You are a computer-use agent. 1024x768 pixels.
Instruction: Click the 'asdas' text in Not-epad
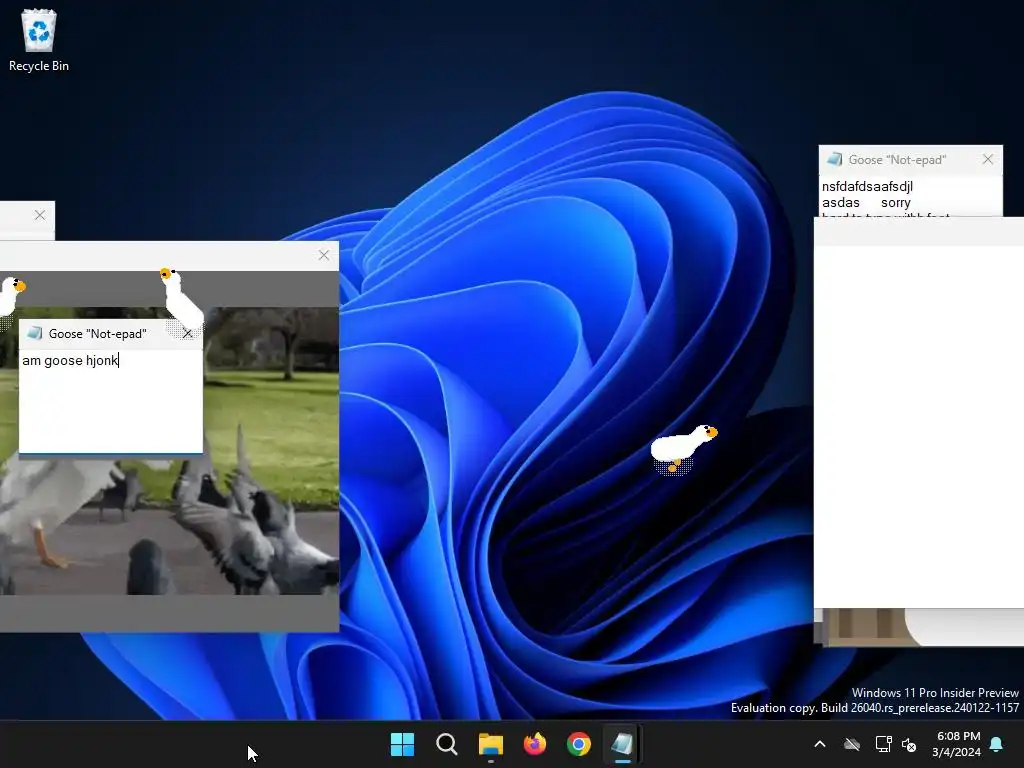840,203
